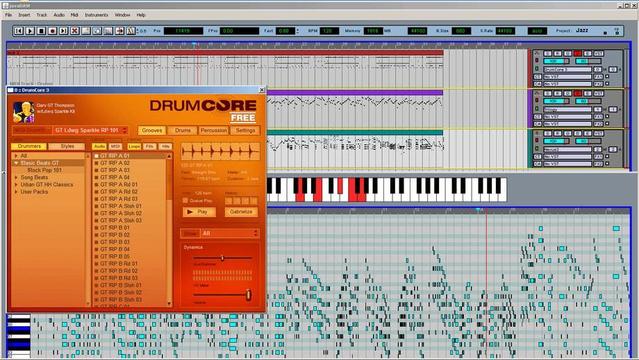639x360 pixels.
Task: Click the toolbar icon right of red X
Action: click(86, 31)
